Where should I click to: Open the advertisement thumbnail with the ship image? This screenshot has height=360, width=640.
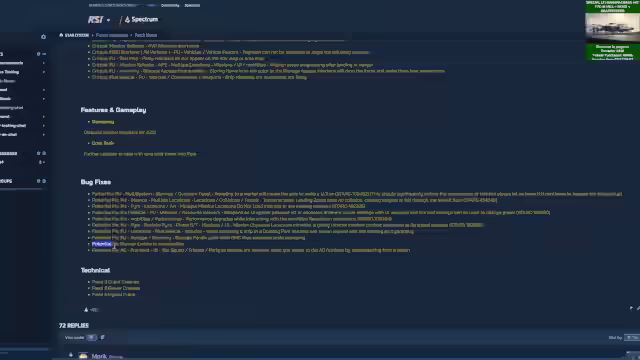point(612,28)
